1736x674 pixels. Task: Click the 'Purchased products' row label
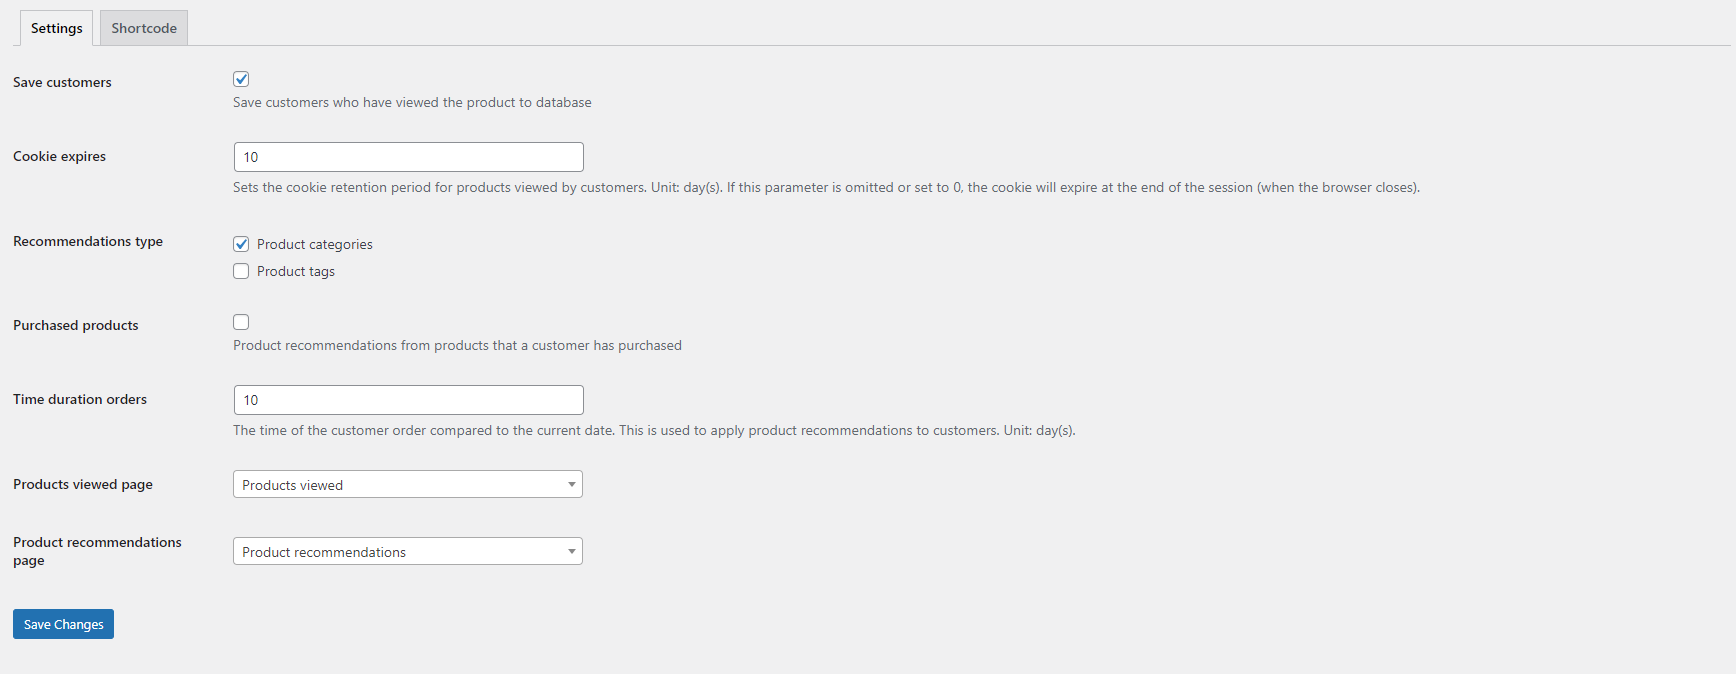(76, 325)
